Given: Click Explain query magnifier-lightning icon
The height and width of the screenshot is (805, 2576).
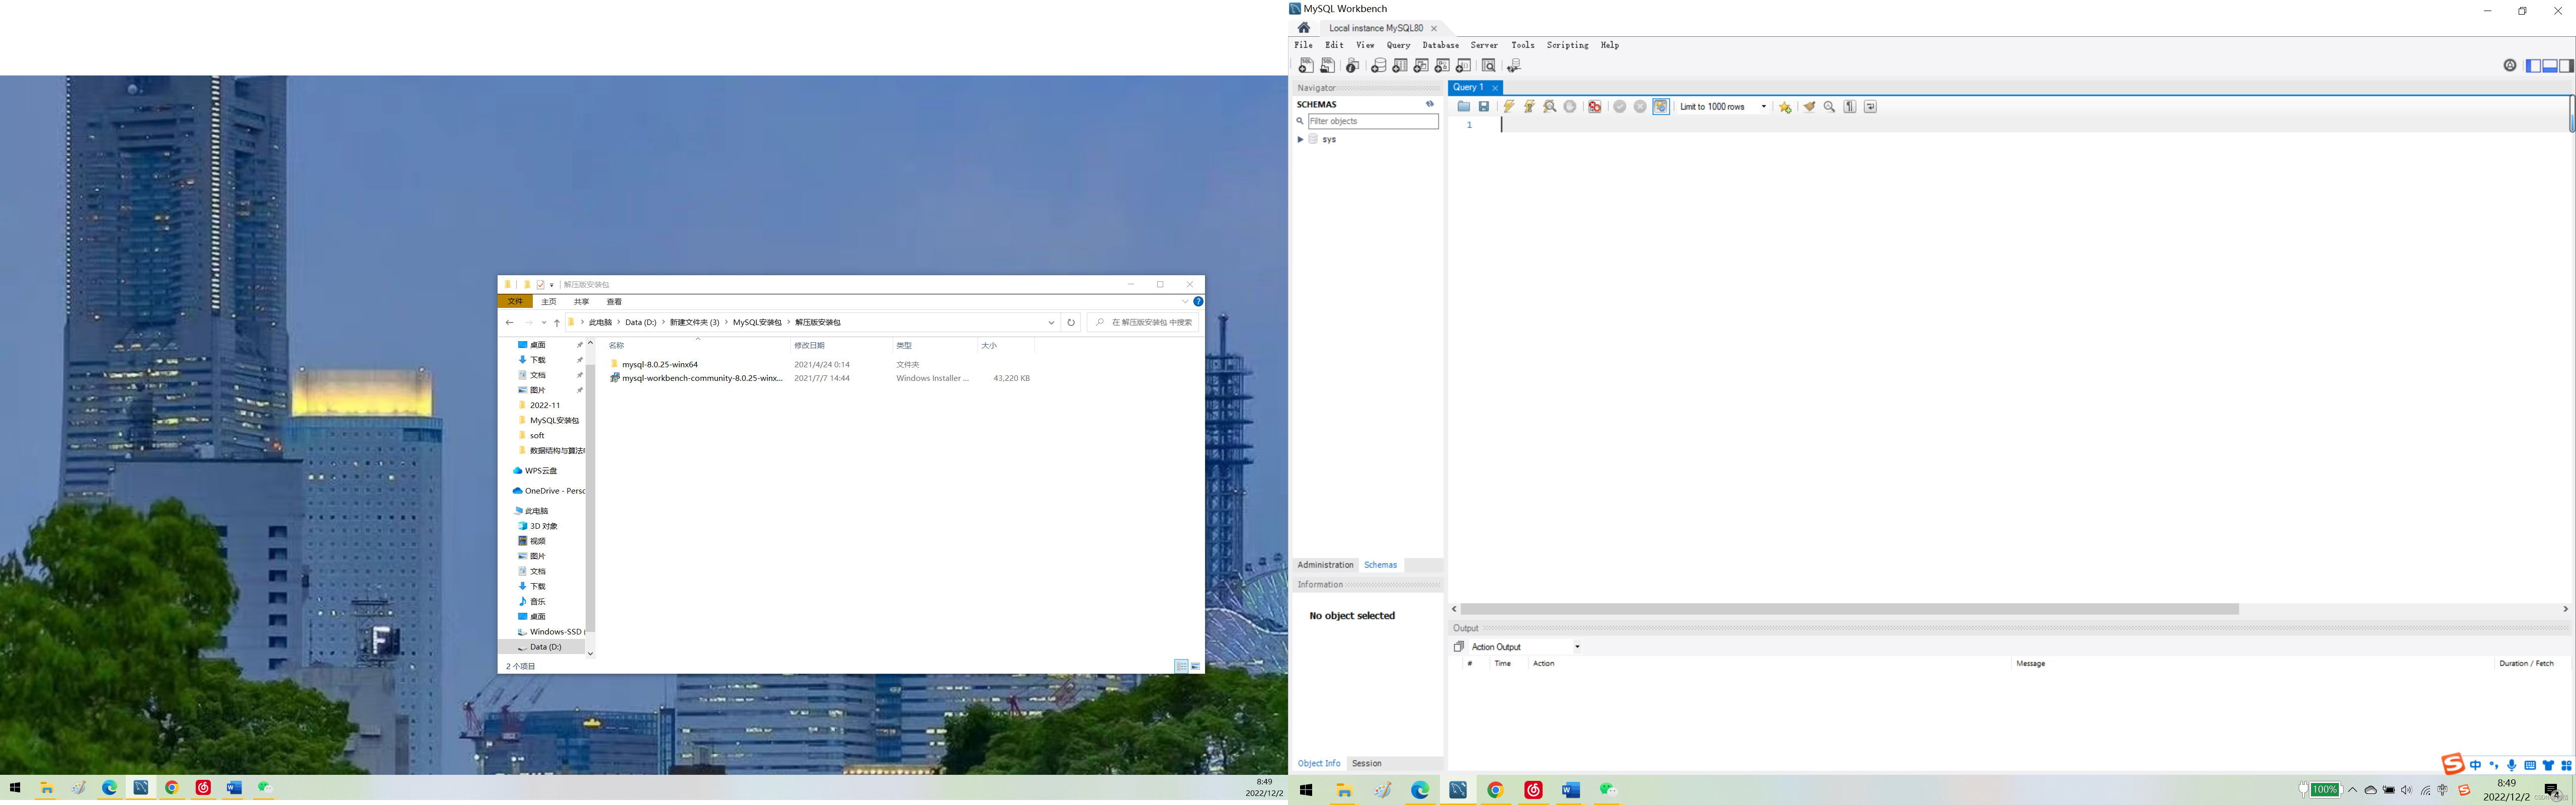Looking at the screenshot, I should click(x=1549, y=107).
